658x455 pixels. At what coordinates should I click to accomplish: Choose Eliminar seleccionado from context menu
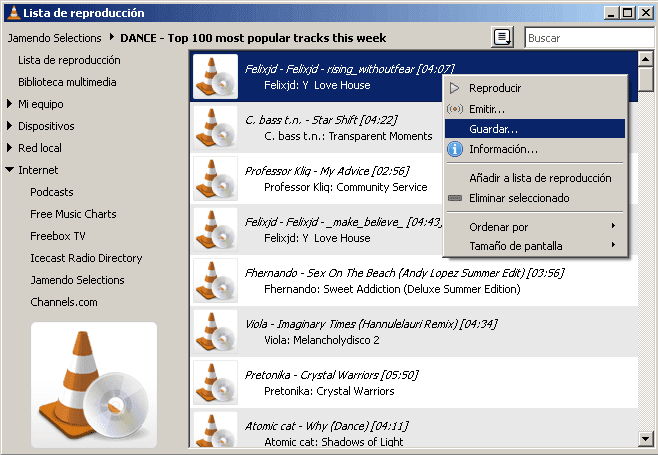pos(535,198)
